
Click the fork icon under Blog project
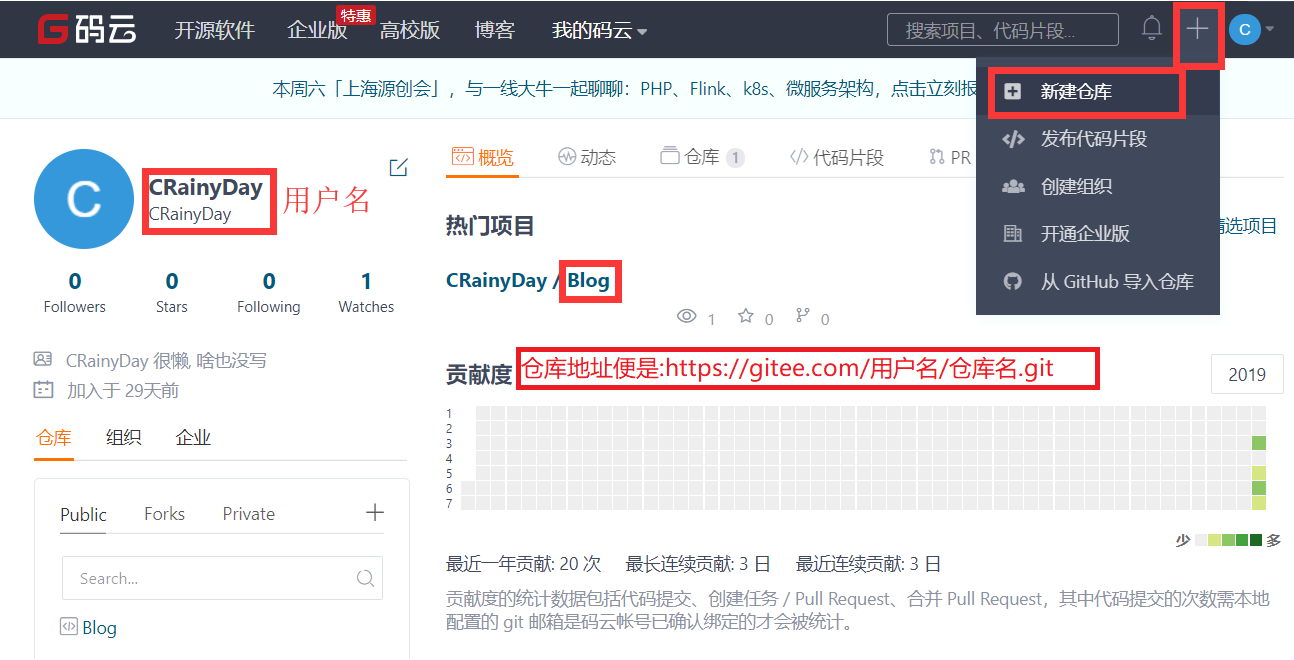802,317
